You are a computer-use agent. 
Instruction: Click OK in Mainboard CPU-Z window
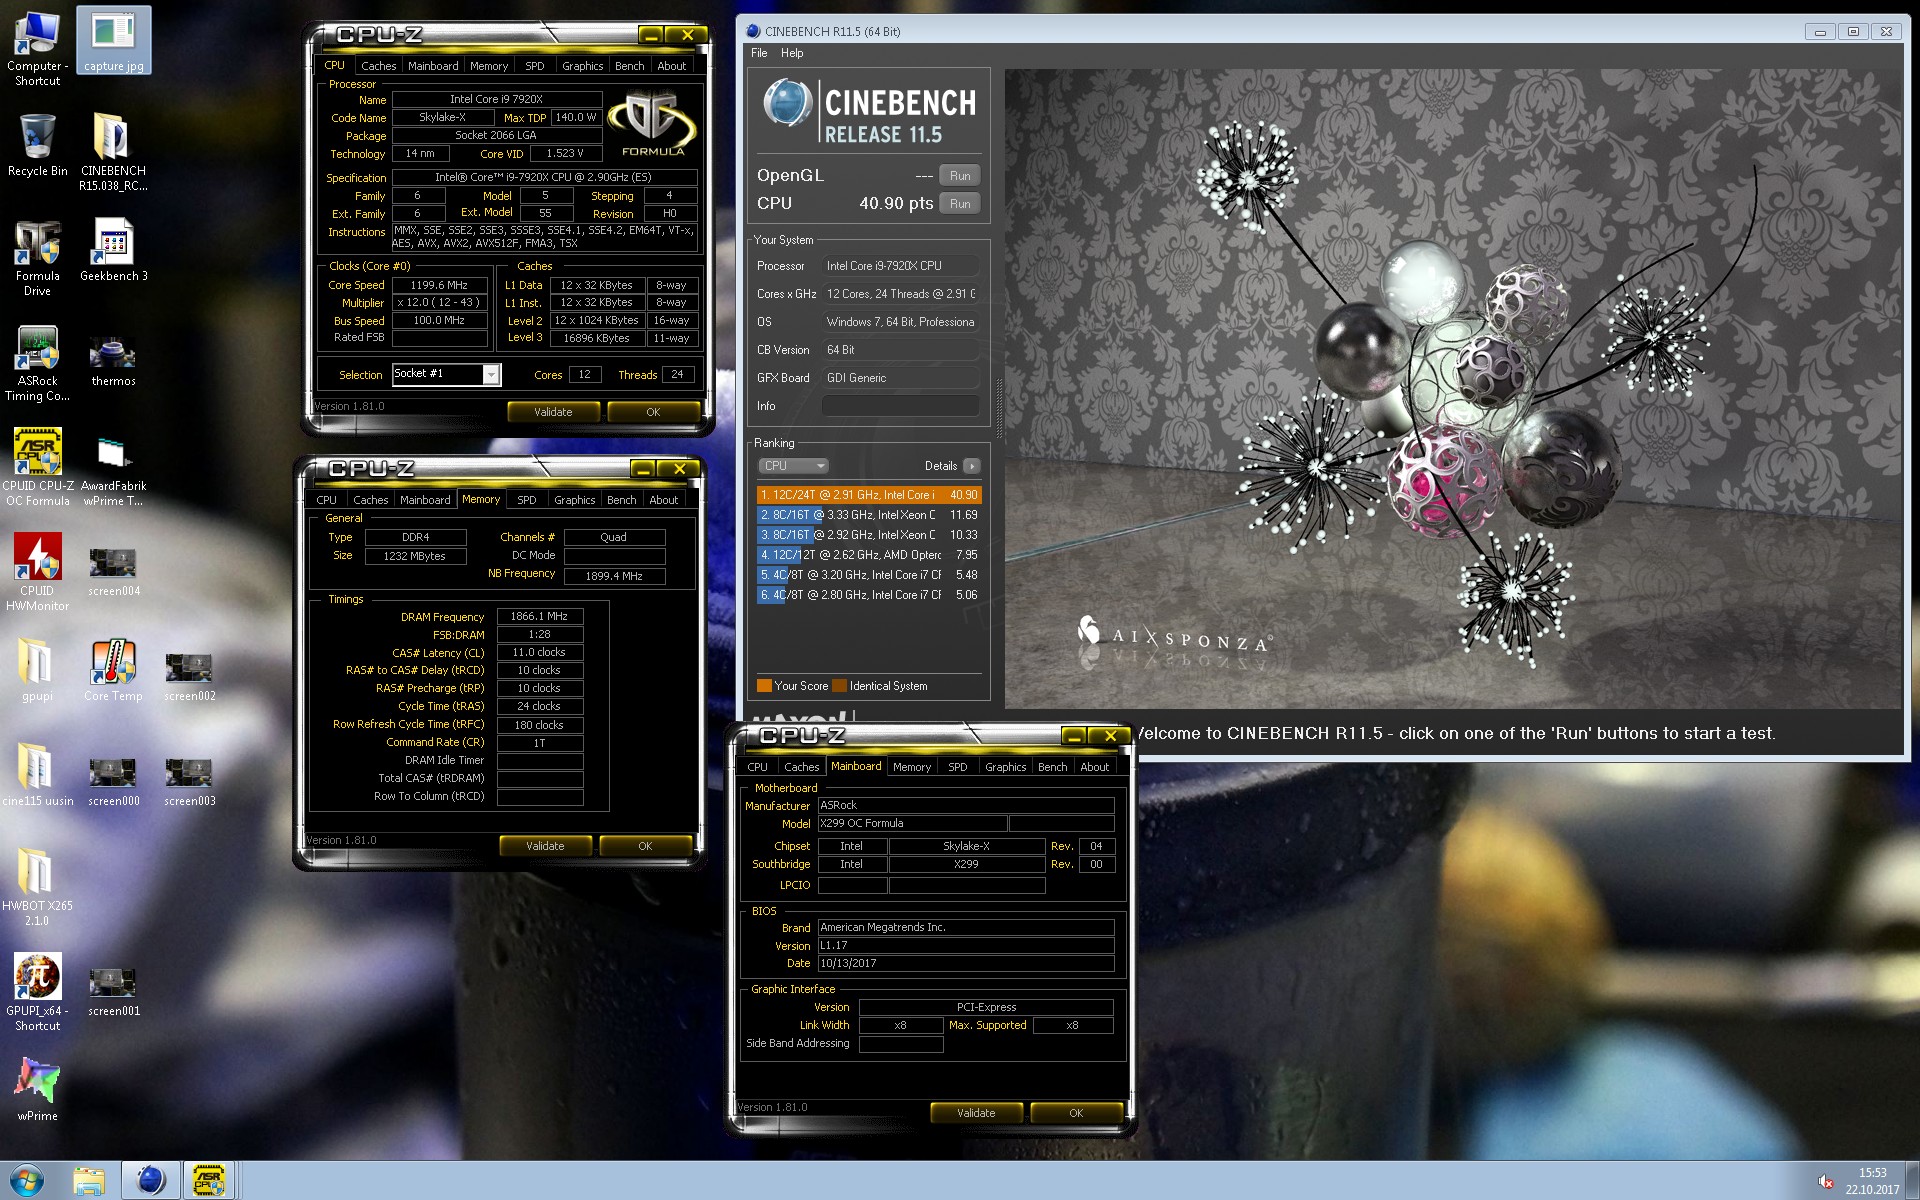point(1076,1113)
